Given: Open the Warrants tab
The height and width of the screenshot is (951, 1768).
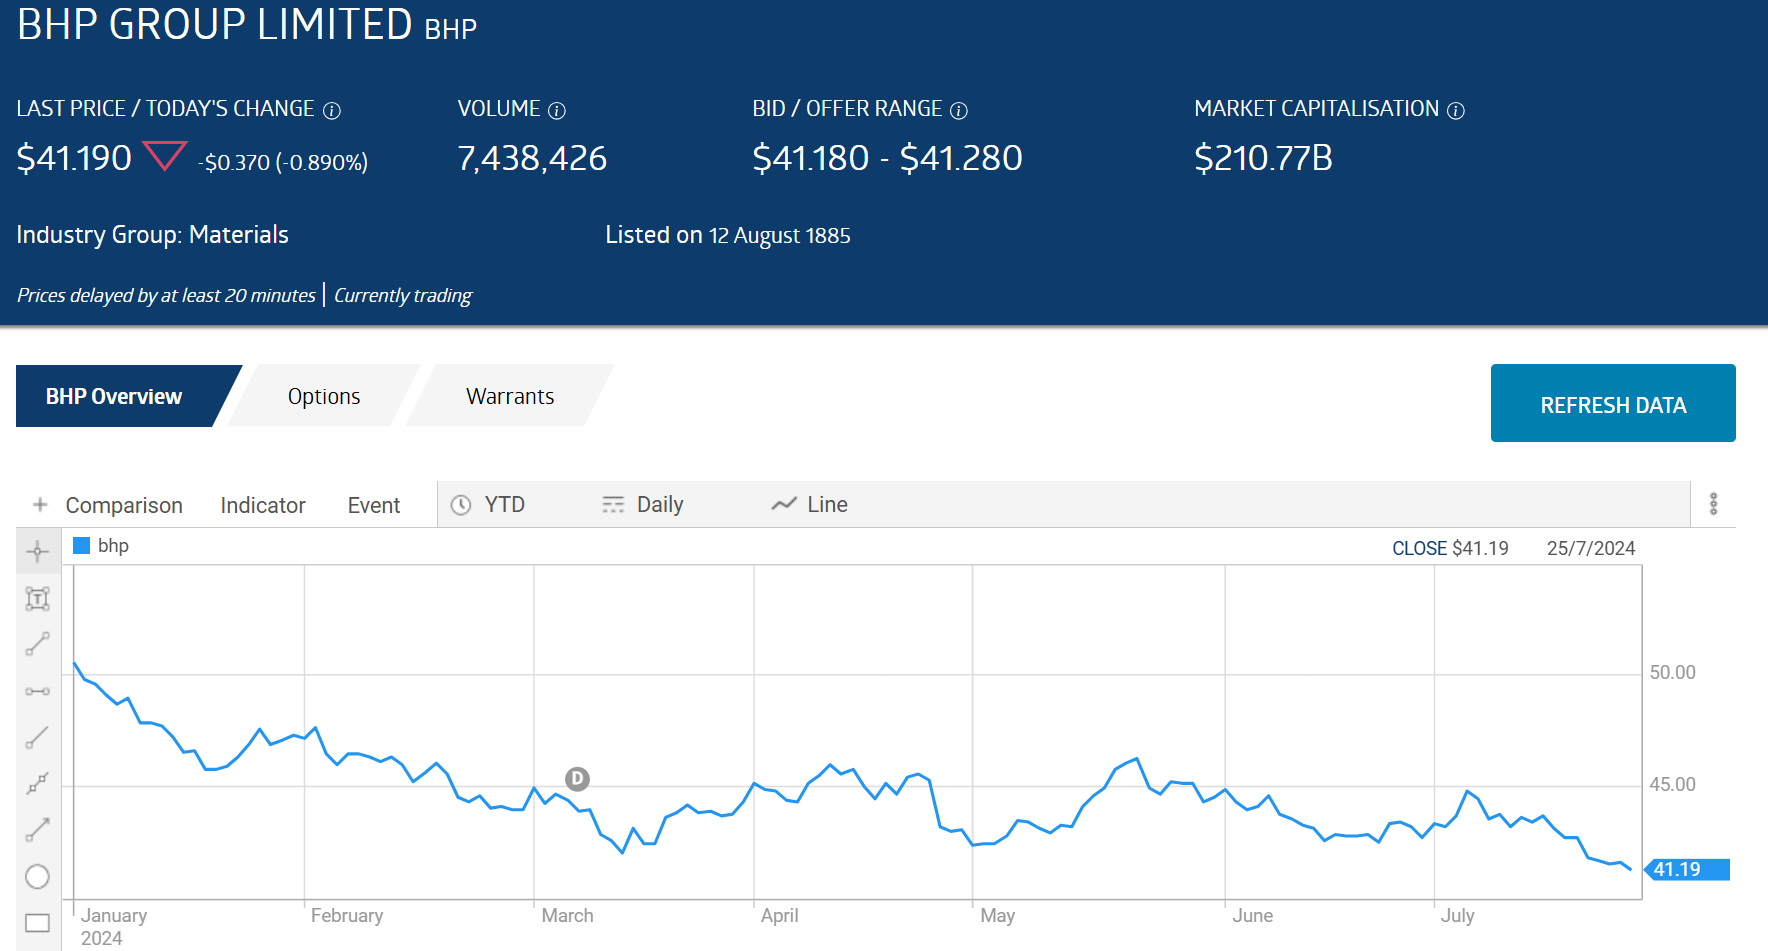Looking at the screenshot, I should coord(510,396).
